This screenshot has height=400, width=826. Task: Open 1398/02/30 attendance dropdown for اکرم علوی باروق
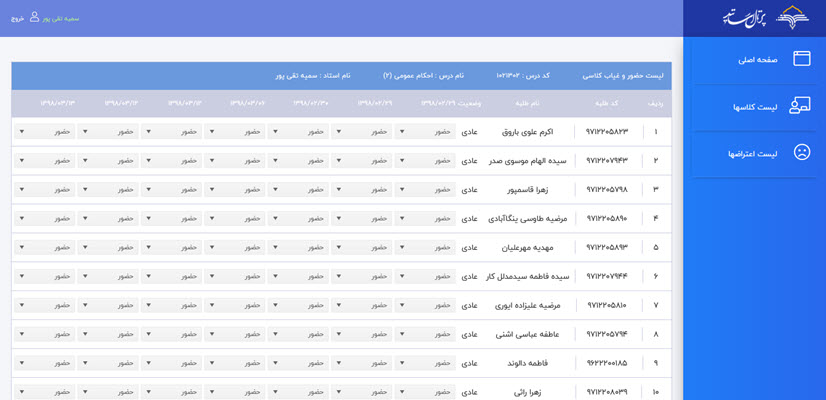pyautogui.click(x=298, y=131)
